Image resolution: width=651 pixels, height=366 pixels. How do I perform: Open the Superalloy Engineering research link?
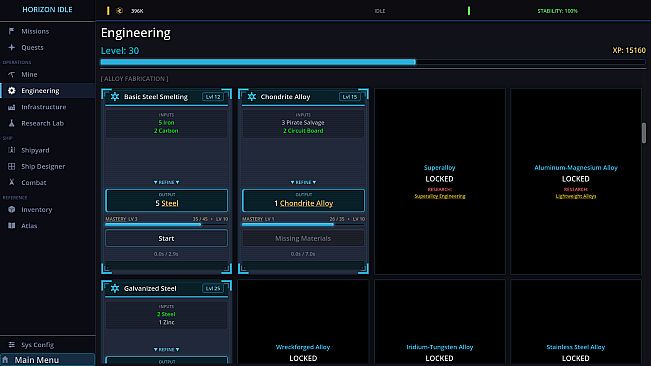(x=440, y=196)
